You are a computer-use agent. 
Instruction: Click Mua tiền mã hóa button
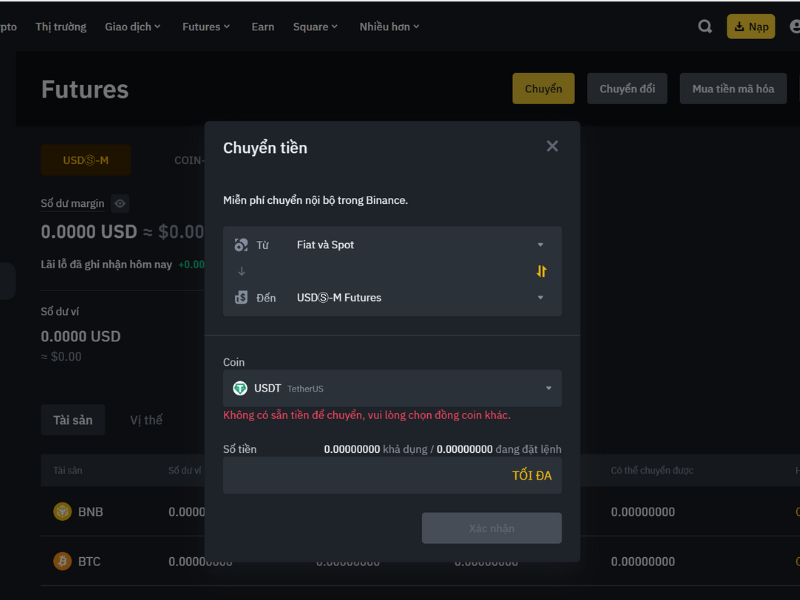733,89
